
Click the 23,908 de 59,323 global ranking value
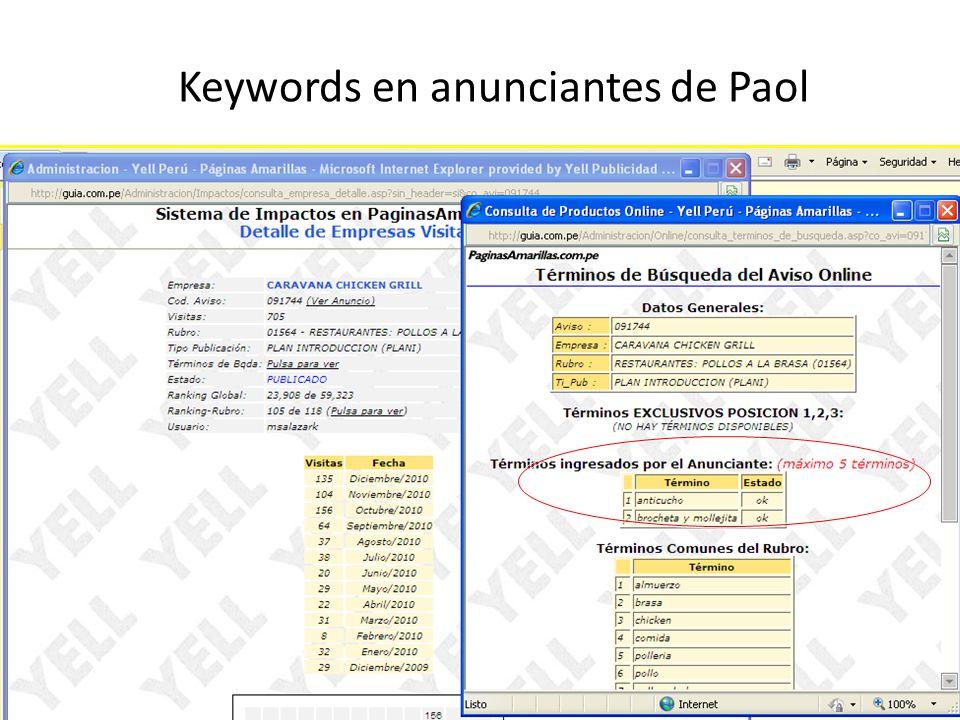[x=310, y=396]
